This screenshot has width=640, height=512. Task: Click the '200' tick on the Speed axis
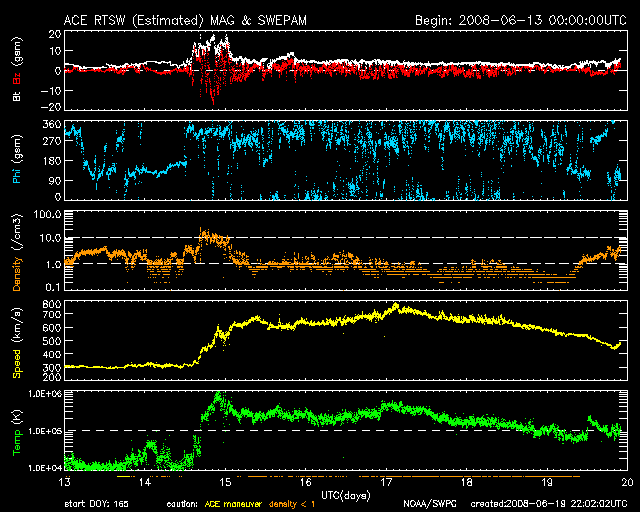(x=52, y=377)
